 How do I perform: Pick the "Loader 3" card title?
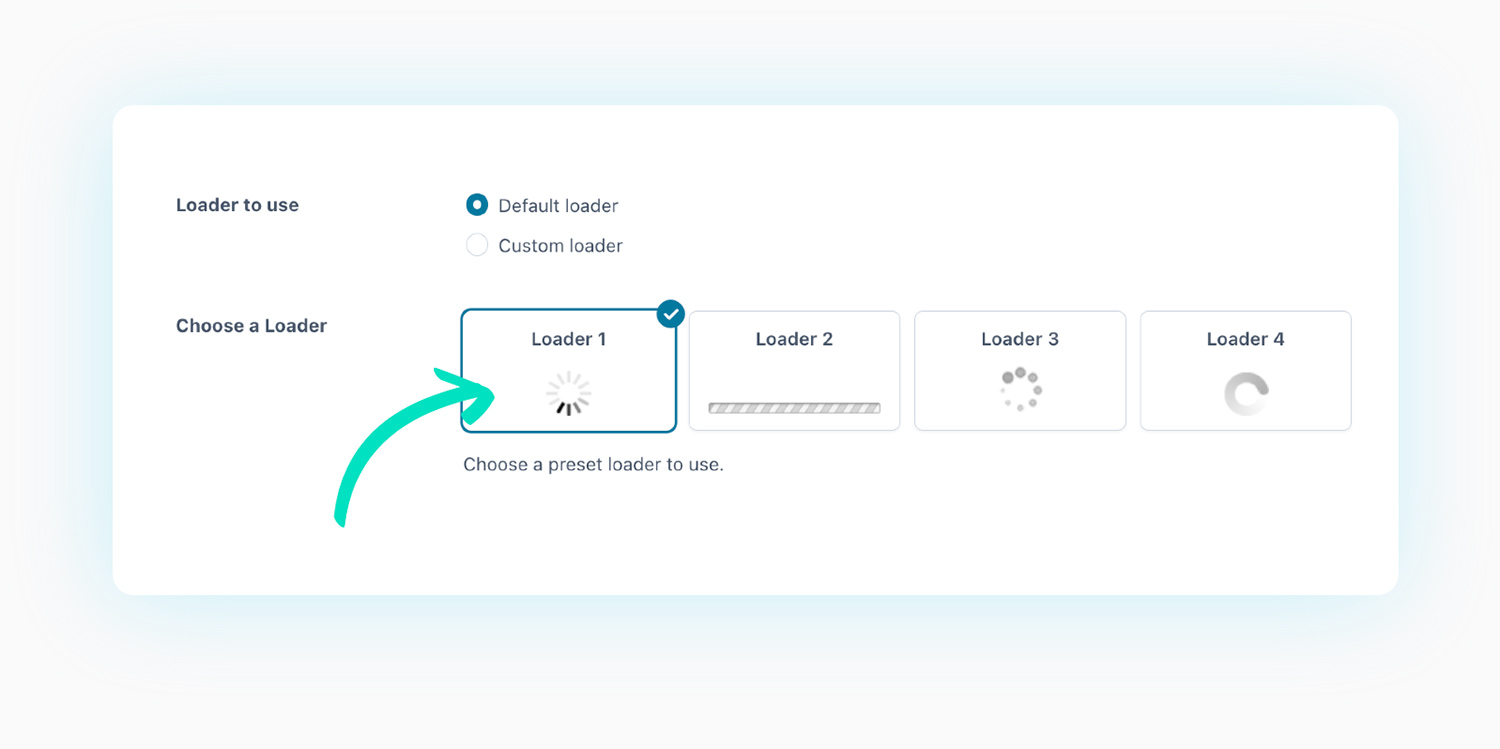tap(1020, 339)
